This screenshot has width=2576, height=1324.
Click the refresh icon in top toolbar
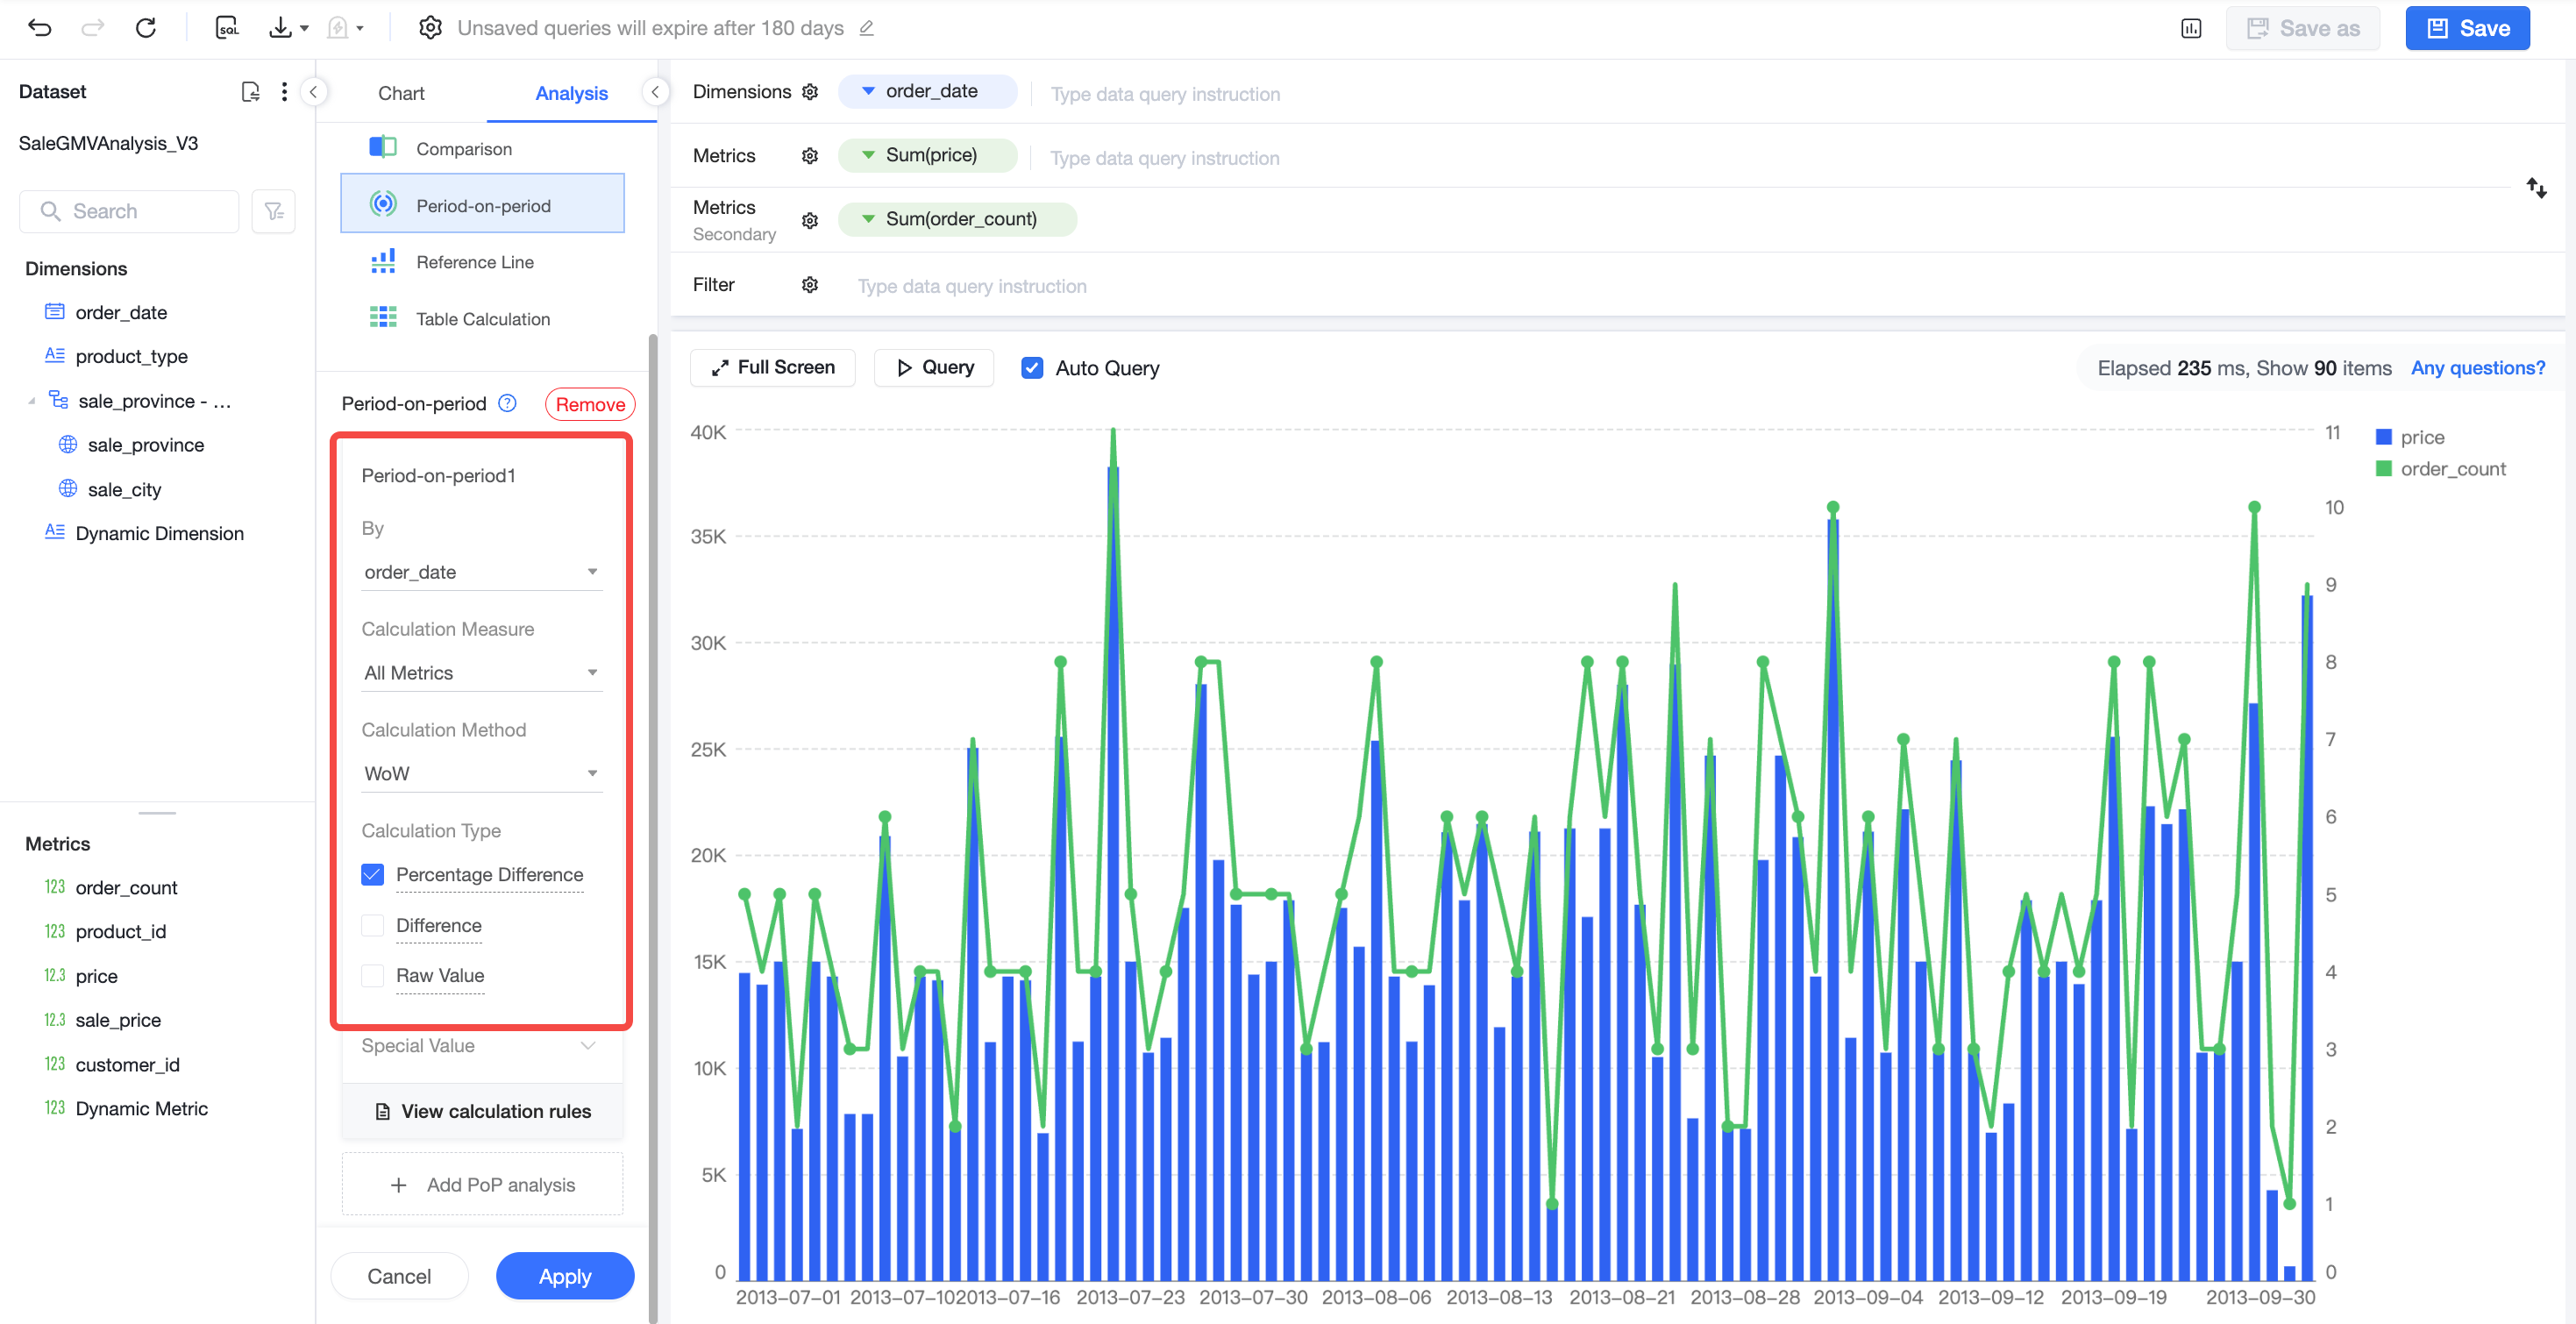pos(146,28)
